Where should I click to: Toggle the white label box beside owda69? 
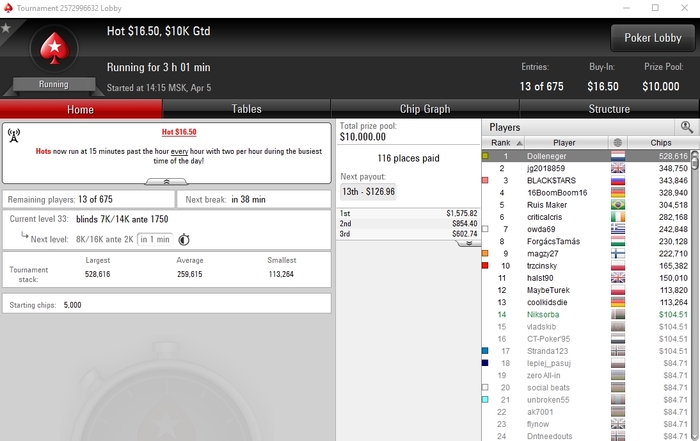[485, 229]
